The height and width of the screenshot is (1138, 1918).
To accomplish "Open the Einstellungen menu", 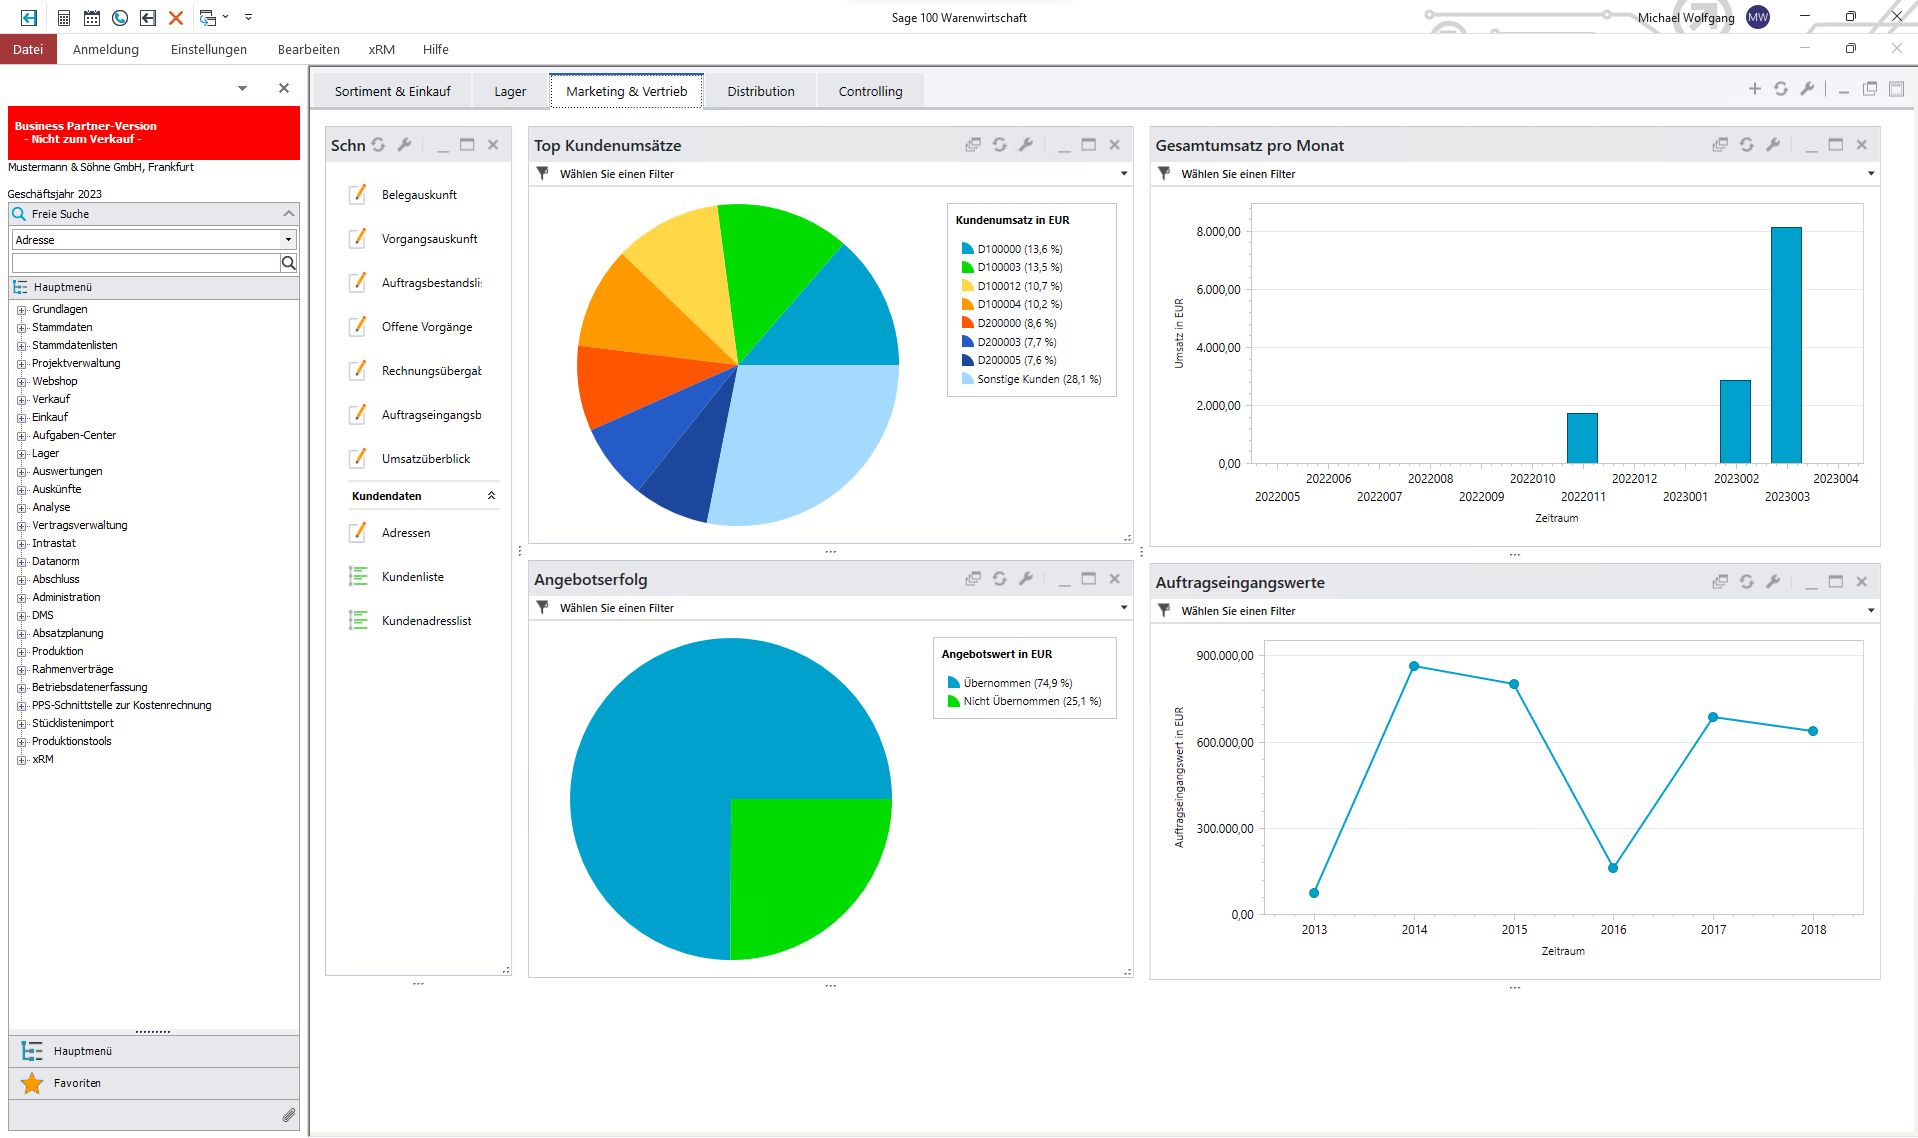I will point(208,49).
